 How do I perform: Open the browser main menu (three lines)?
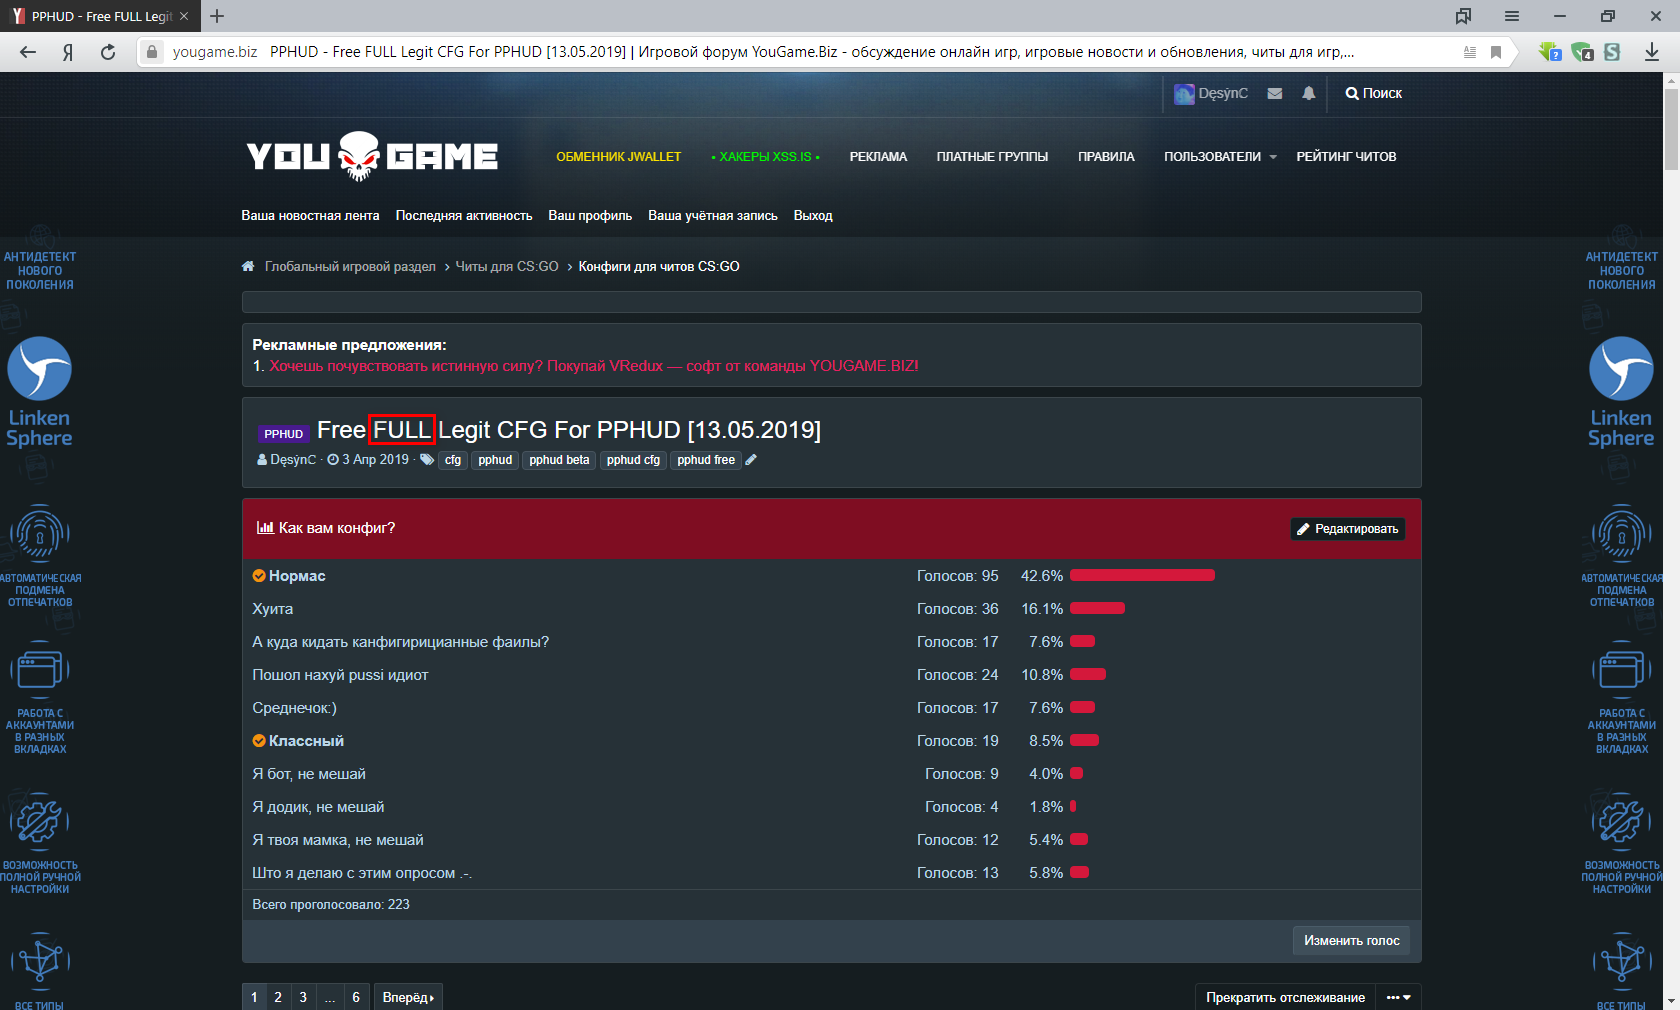click(1512, 16)
